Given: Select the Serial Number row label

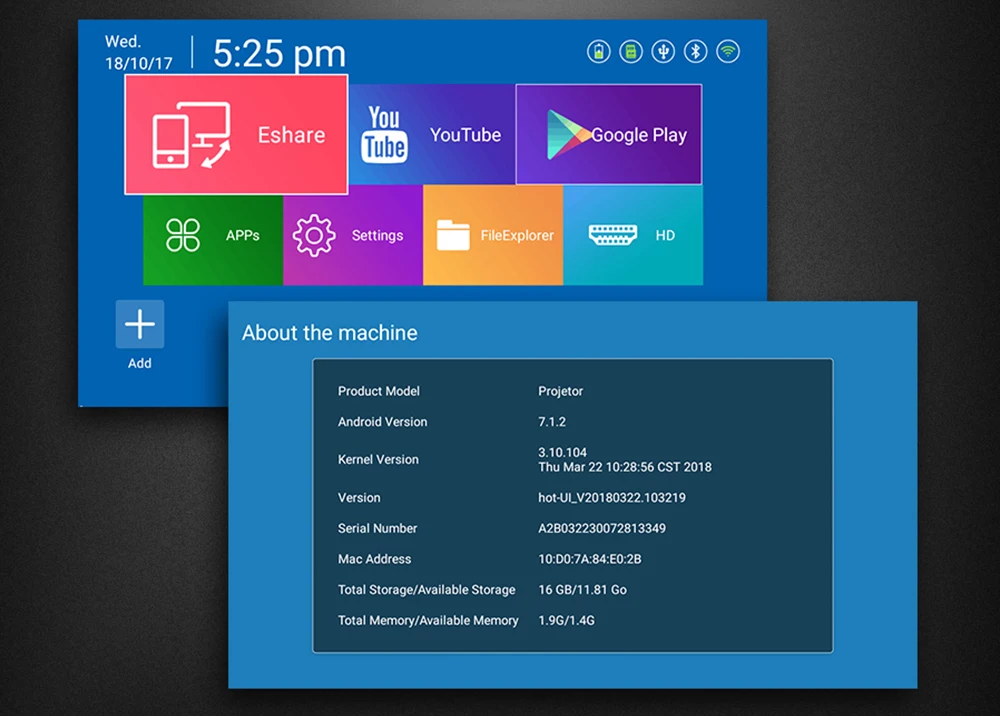Looking at the screenshot, I should click(x=378, y=528).
